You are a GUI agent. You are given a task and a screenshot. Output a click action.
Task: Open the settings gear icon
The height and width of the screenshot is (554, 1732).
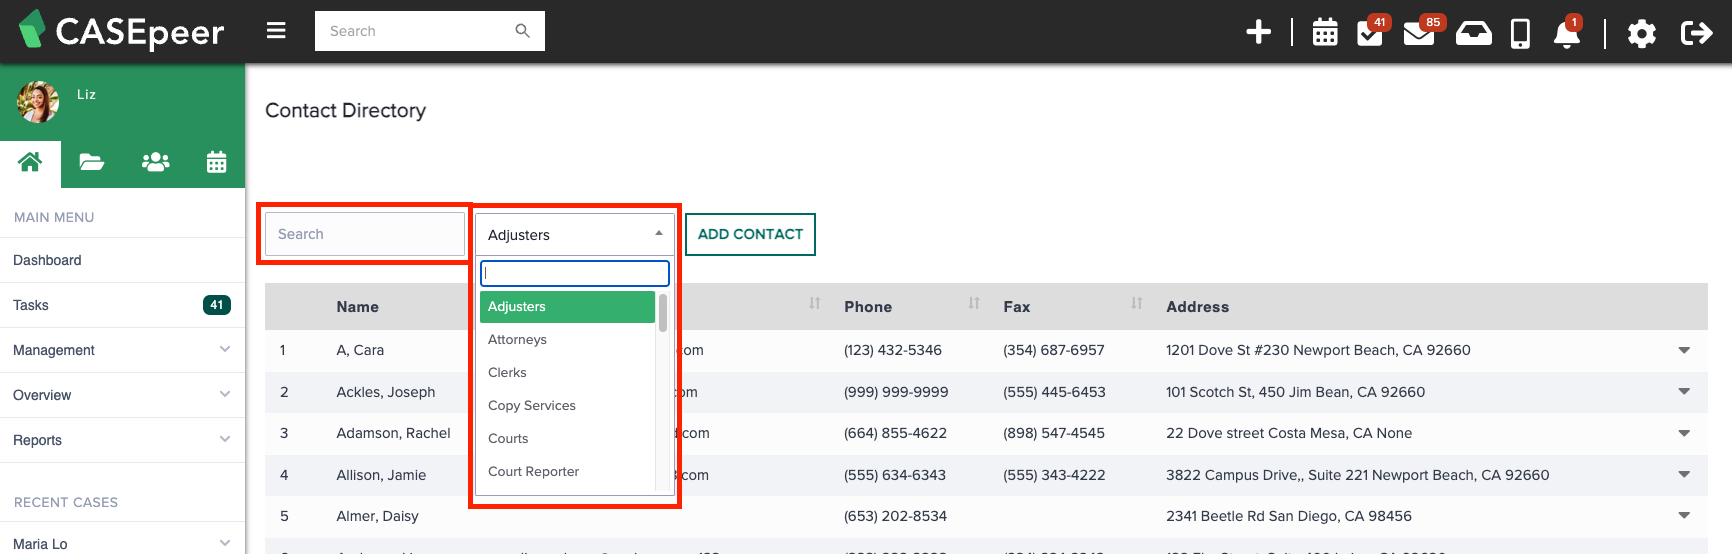coord(1641,33)
